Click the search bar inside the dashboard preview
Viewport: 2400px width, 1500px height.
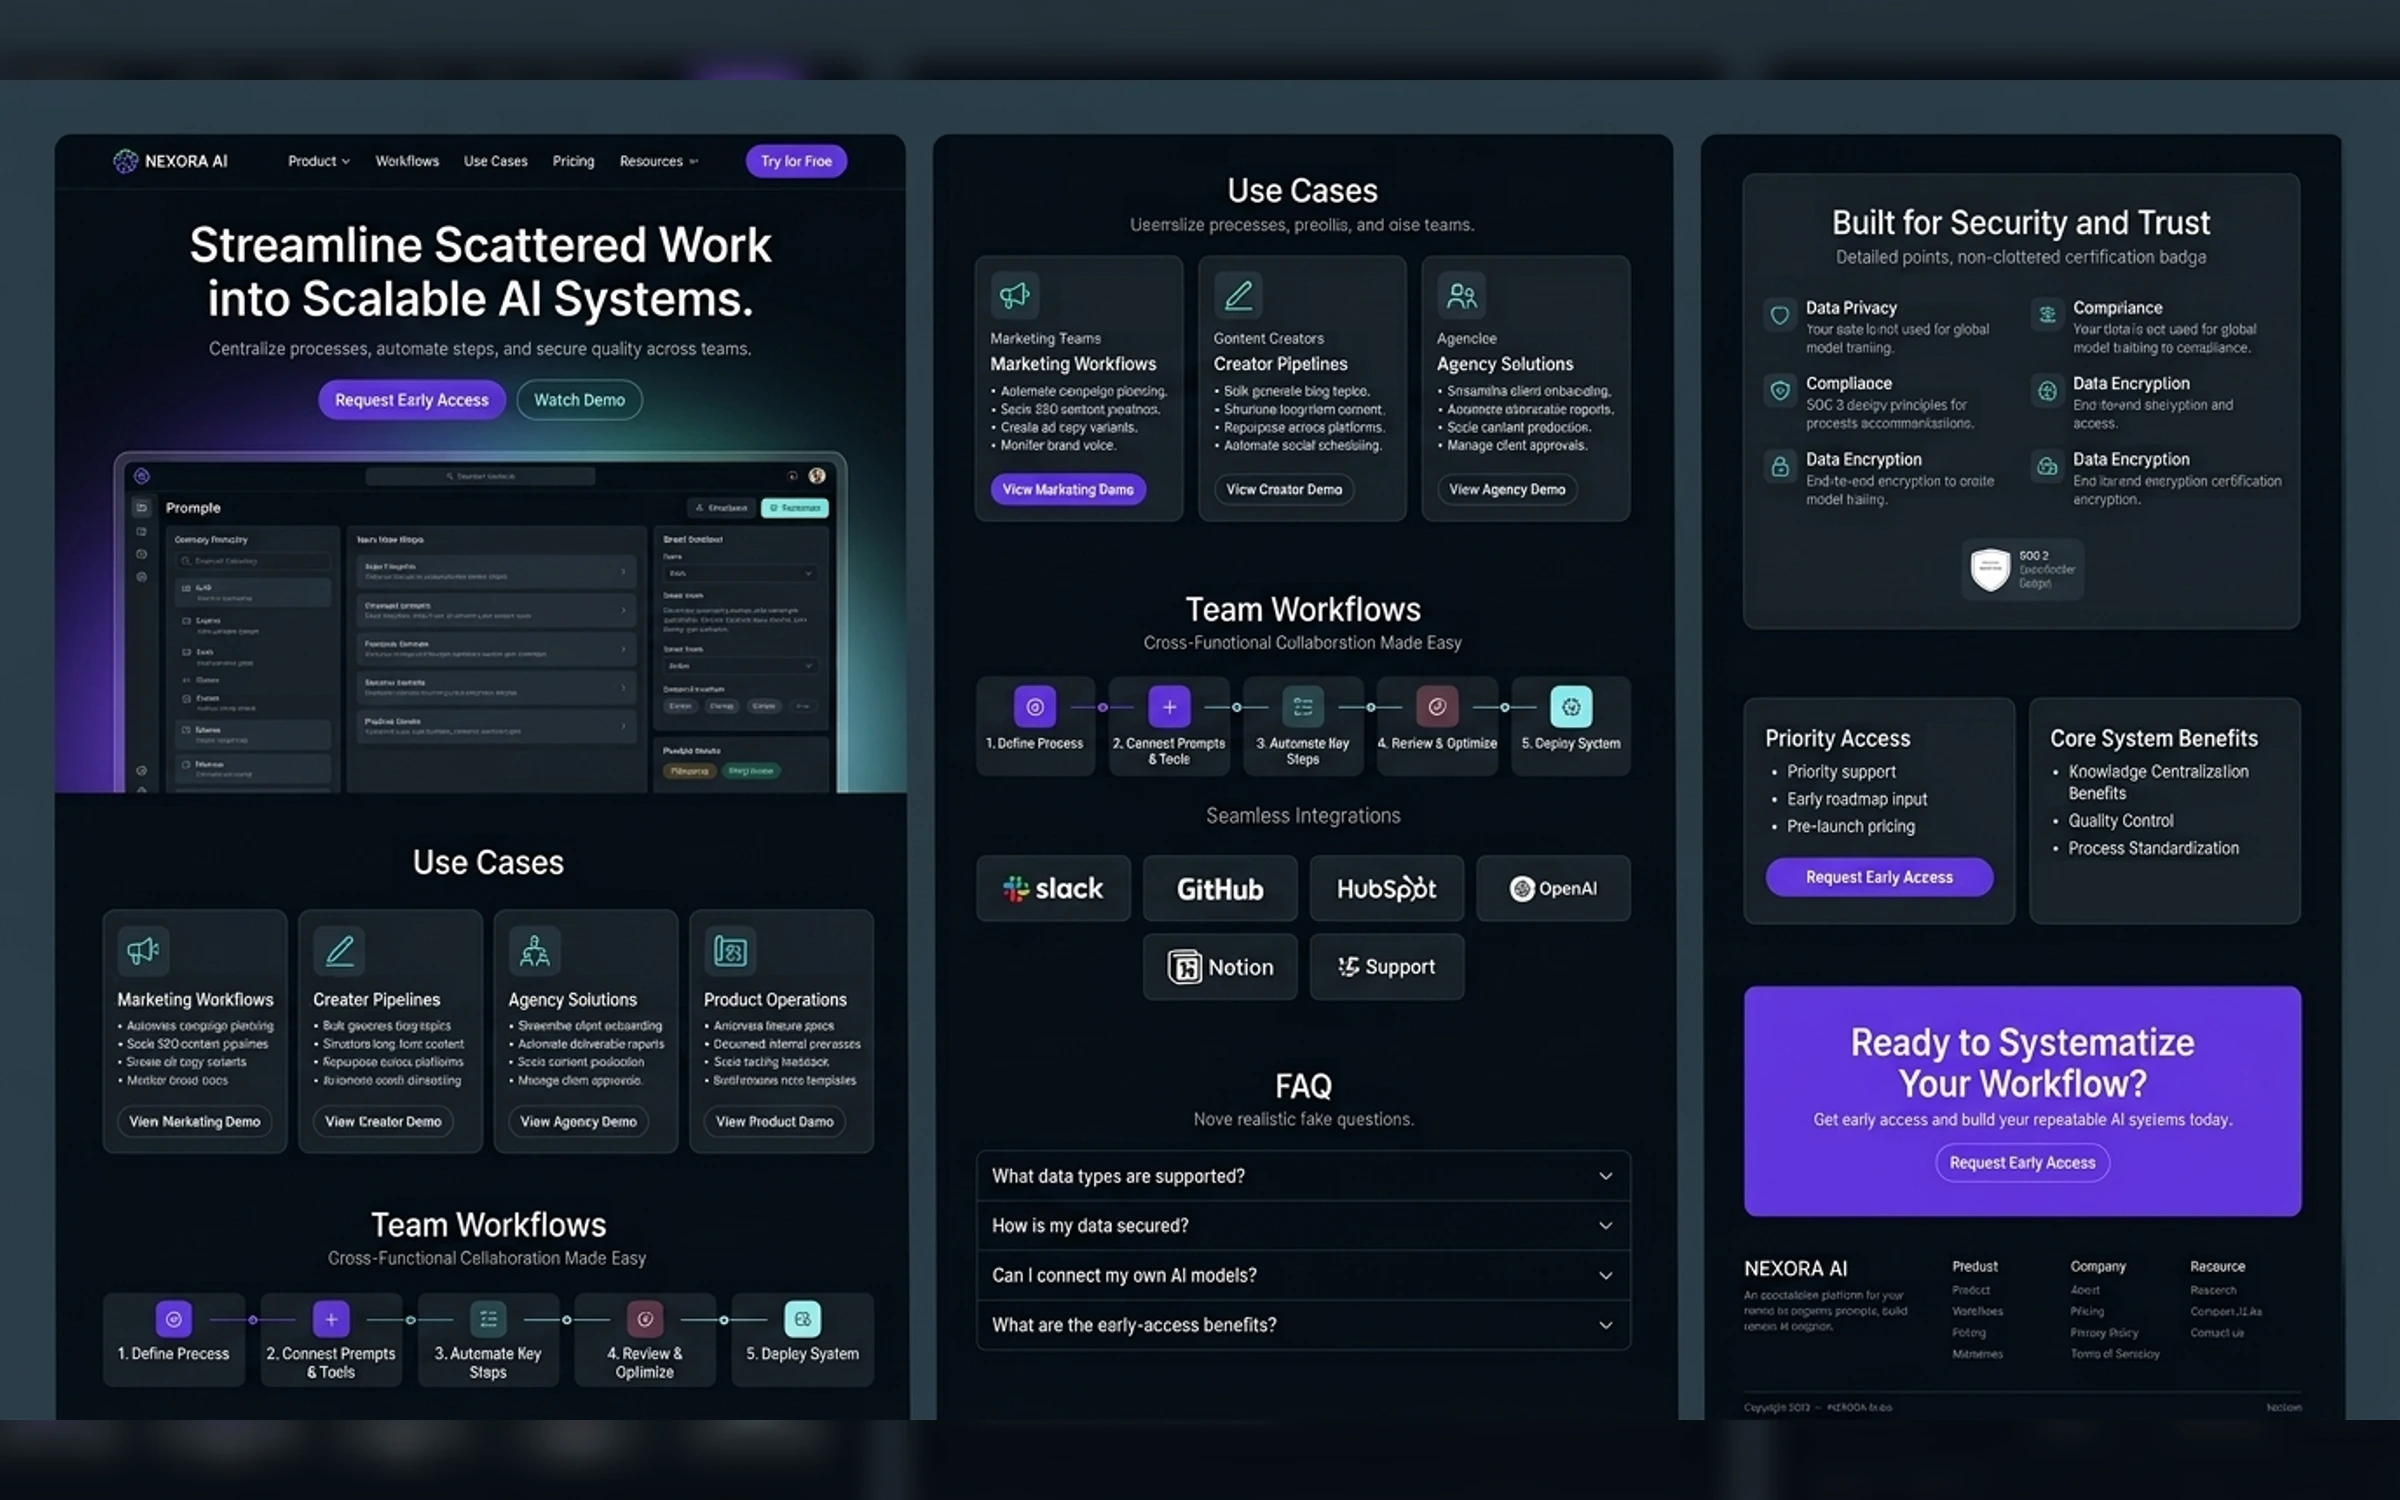(480, 476)
